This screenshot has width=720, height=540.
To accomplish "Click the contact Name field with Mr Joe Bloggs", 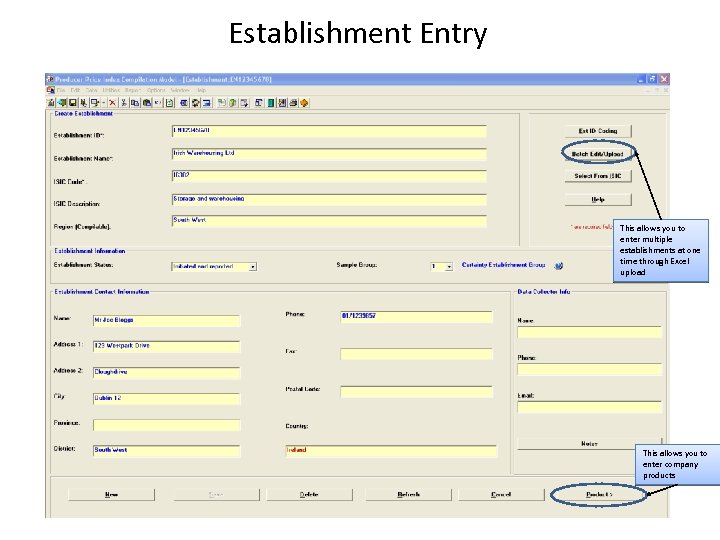I will point(166,320).
